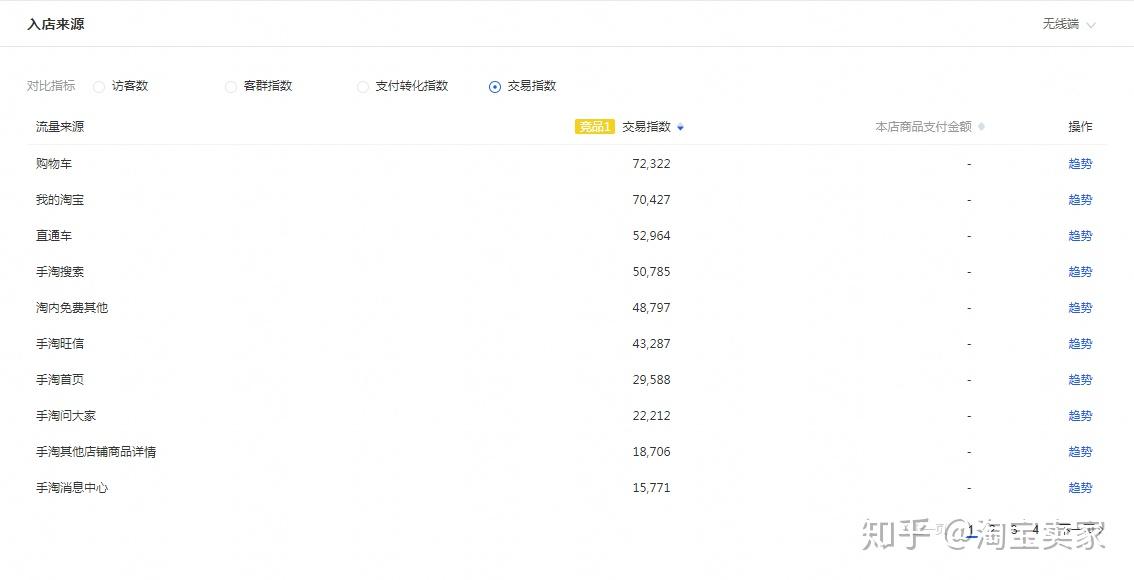Click the 手淘其他店铺商品详情 source row
The image size is (1134, 580).
[x=567, y=452]
